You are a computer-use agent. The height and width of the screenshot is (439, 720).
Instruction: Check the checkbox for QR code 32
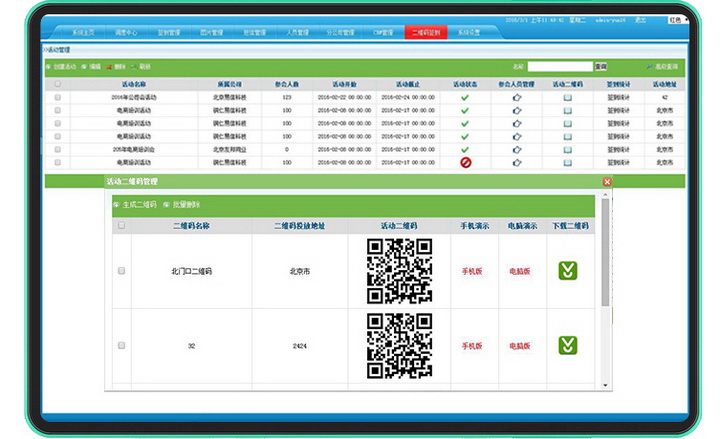pyautogui.click(x=121, y=345)
